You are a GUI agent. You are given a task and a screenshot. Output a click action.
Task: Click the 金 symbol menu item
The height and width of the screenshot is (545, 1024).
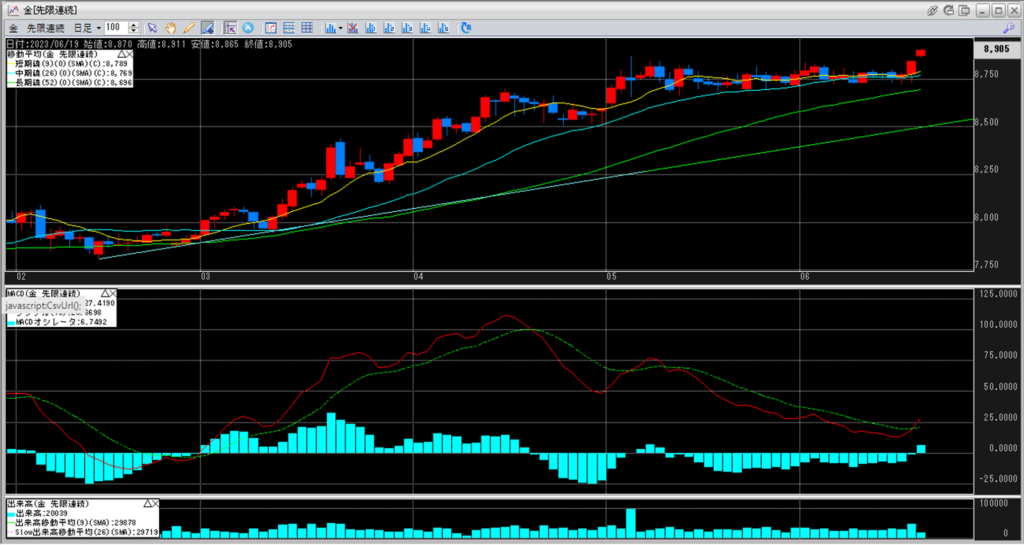pyautogui.click(x=12, y=27)
